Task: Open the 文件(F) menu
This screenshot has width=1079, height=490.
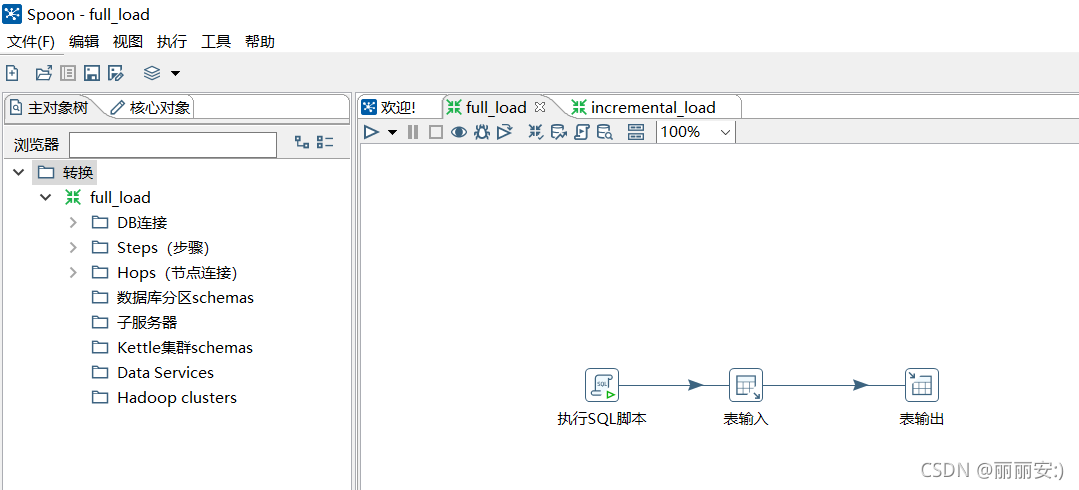Action: pos(31,41)
